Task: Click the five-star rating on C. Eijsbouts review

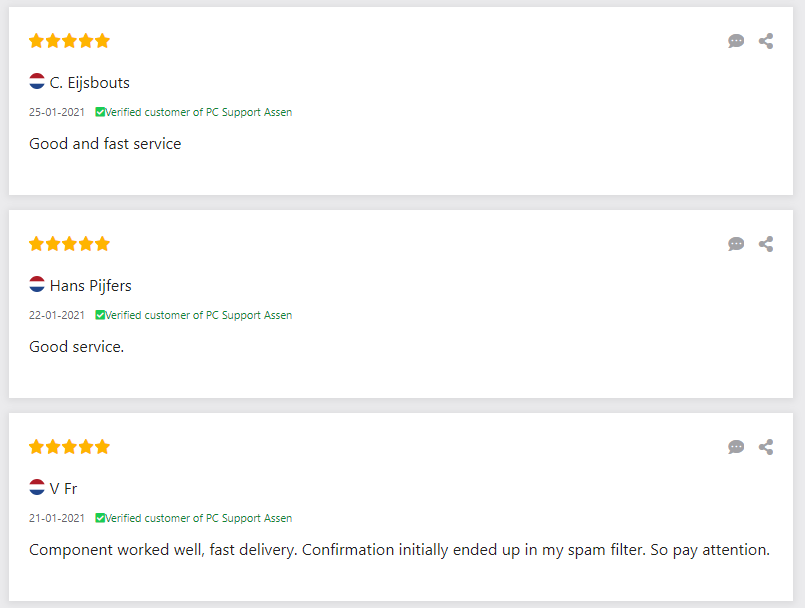Action: pos(69,41)
